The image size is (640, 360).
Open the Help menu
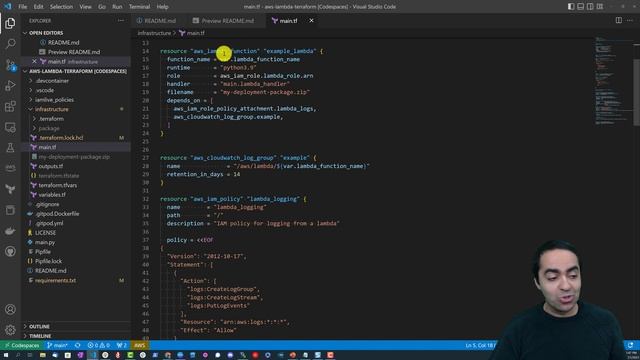162,7
